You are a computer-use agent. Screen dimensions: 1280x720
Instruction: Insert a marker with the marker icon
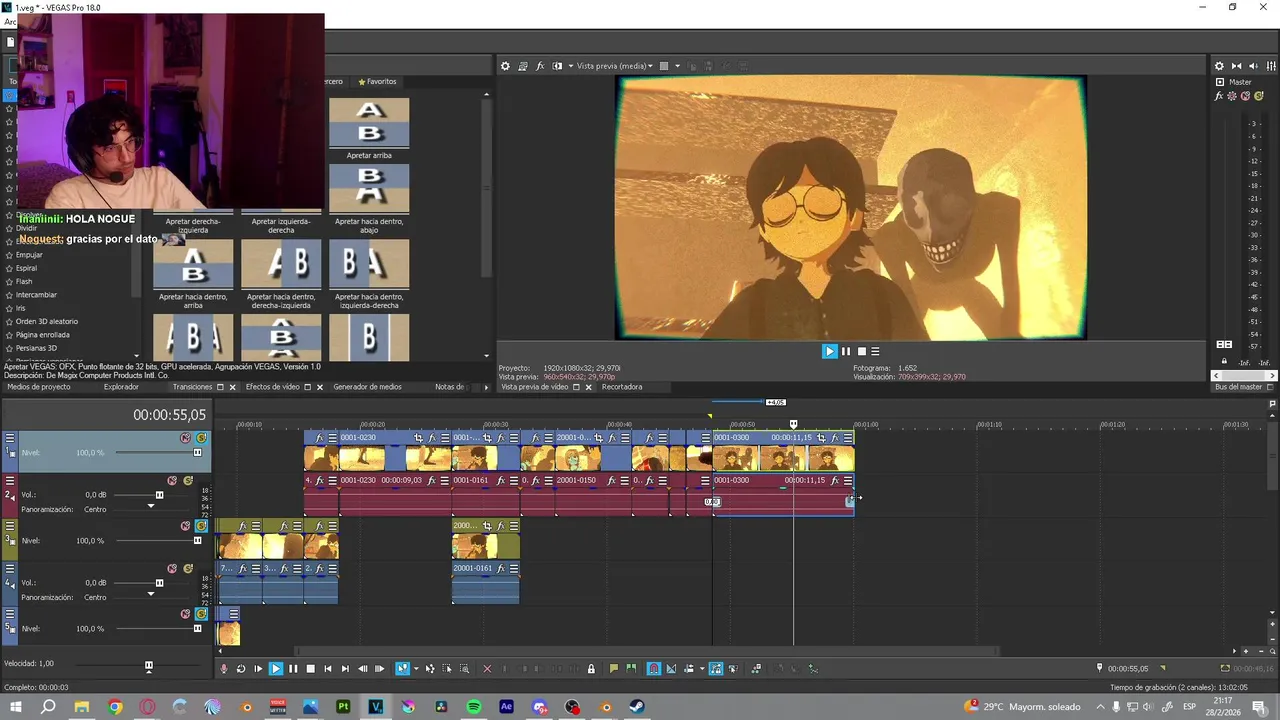click(x=614, y=669)
